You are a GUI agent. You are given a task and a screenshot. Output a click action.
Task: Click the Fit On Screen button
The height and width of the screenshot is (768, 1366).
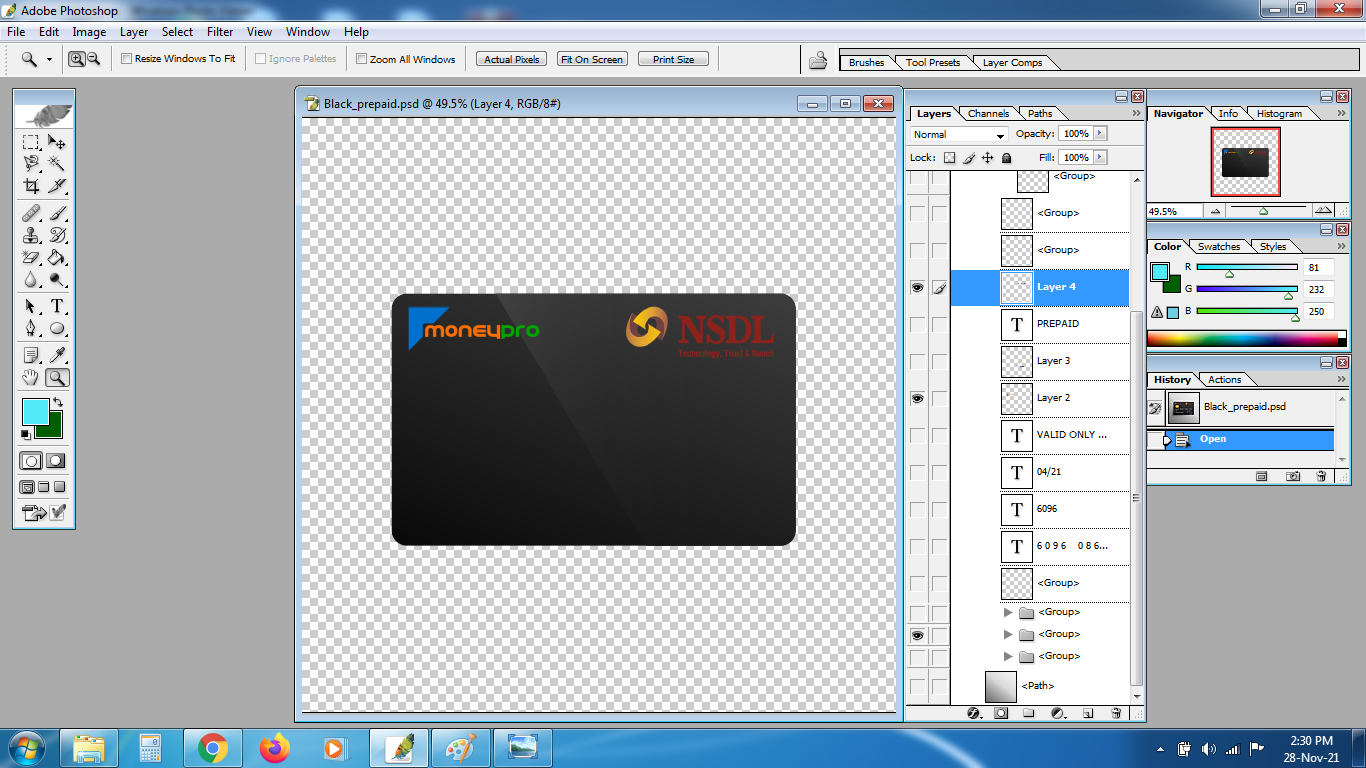click(592, 59)
